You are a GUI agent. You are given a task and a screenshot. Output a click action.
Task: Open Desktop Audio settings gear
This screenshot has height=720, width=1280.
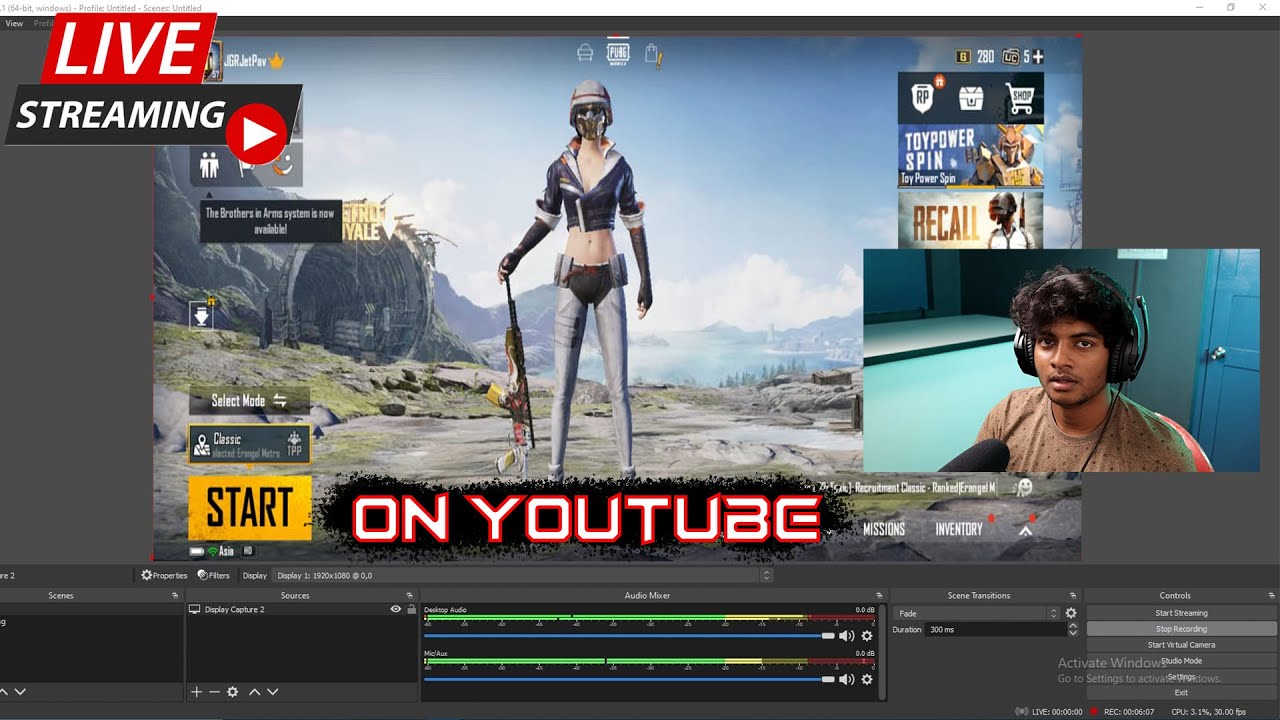click(x=867, y=636)
